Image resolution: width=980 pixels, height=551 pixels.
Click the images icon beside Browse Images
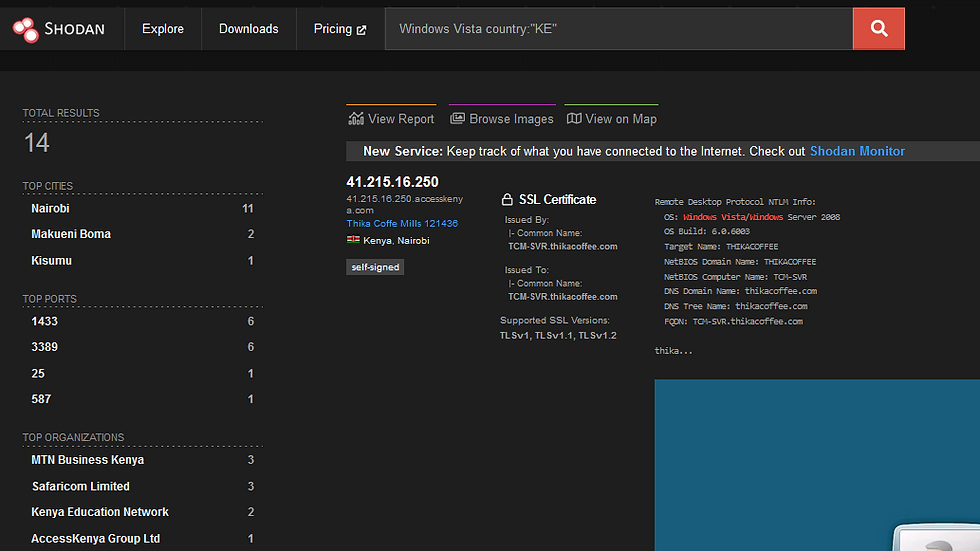point(458,118)
